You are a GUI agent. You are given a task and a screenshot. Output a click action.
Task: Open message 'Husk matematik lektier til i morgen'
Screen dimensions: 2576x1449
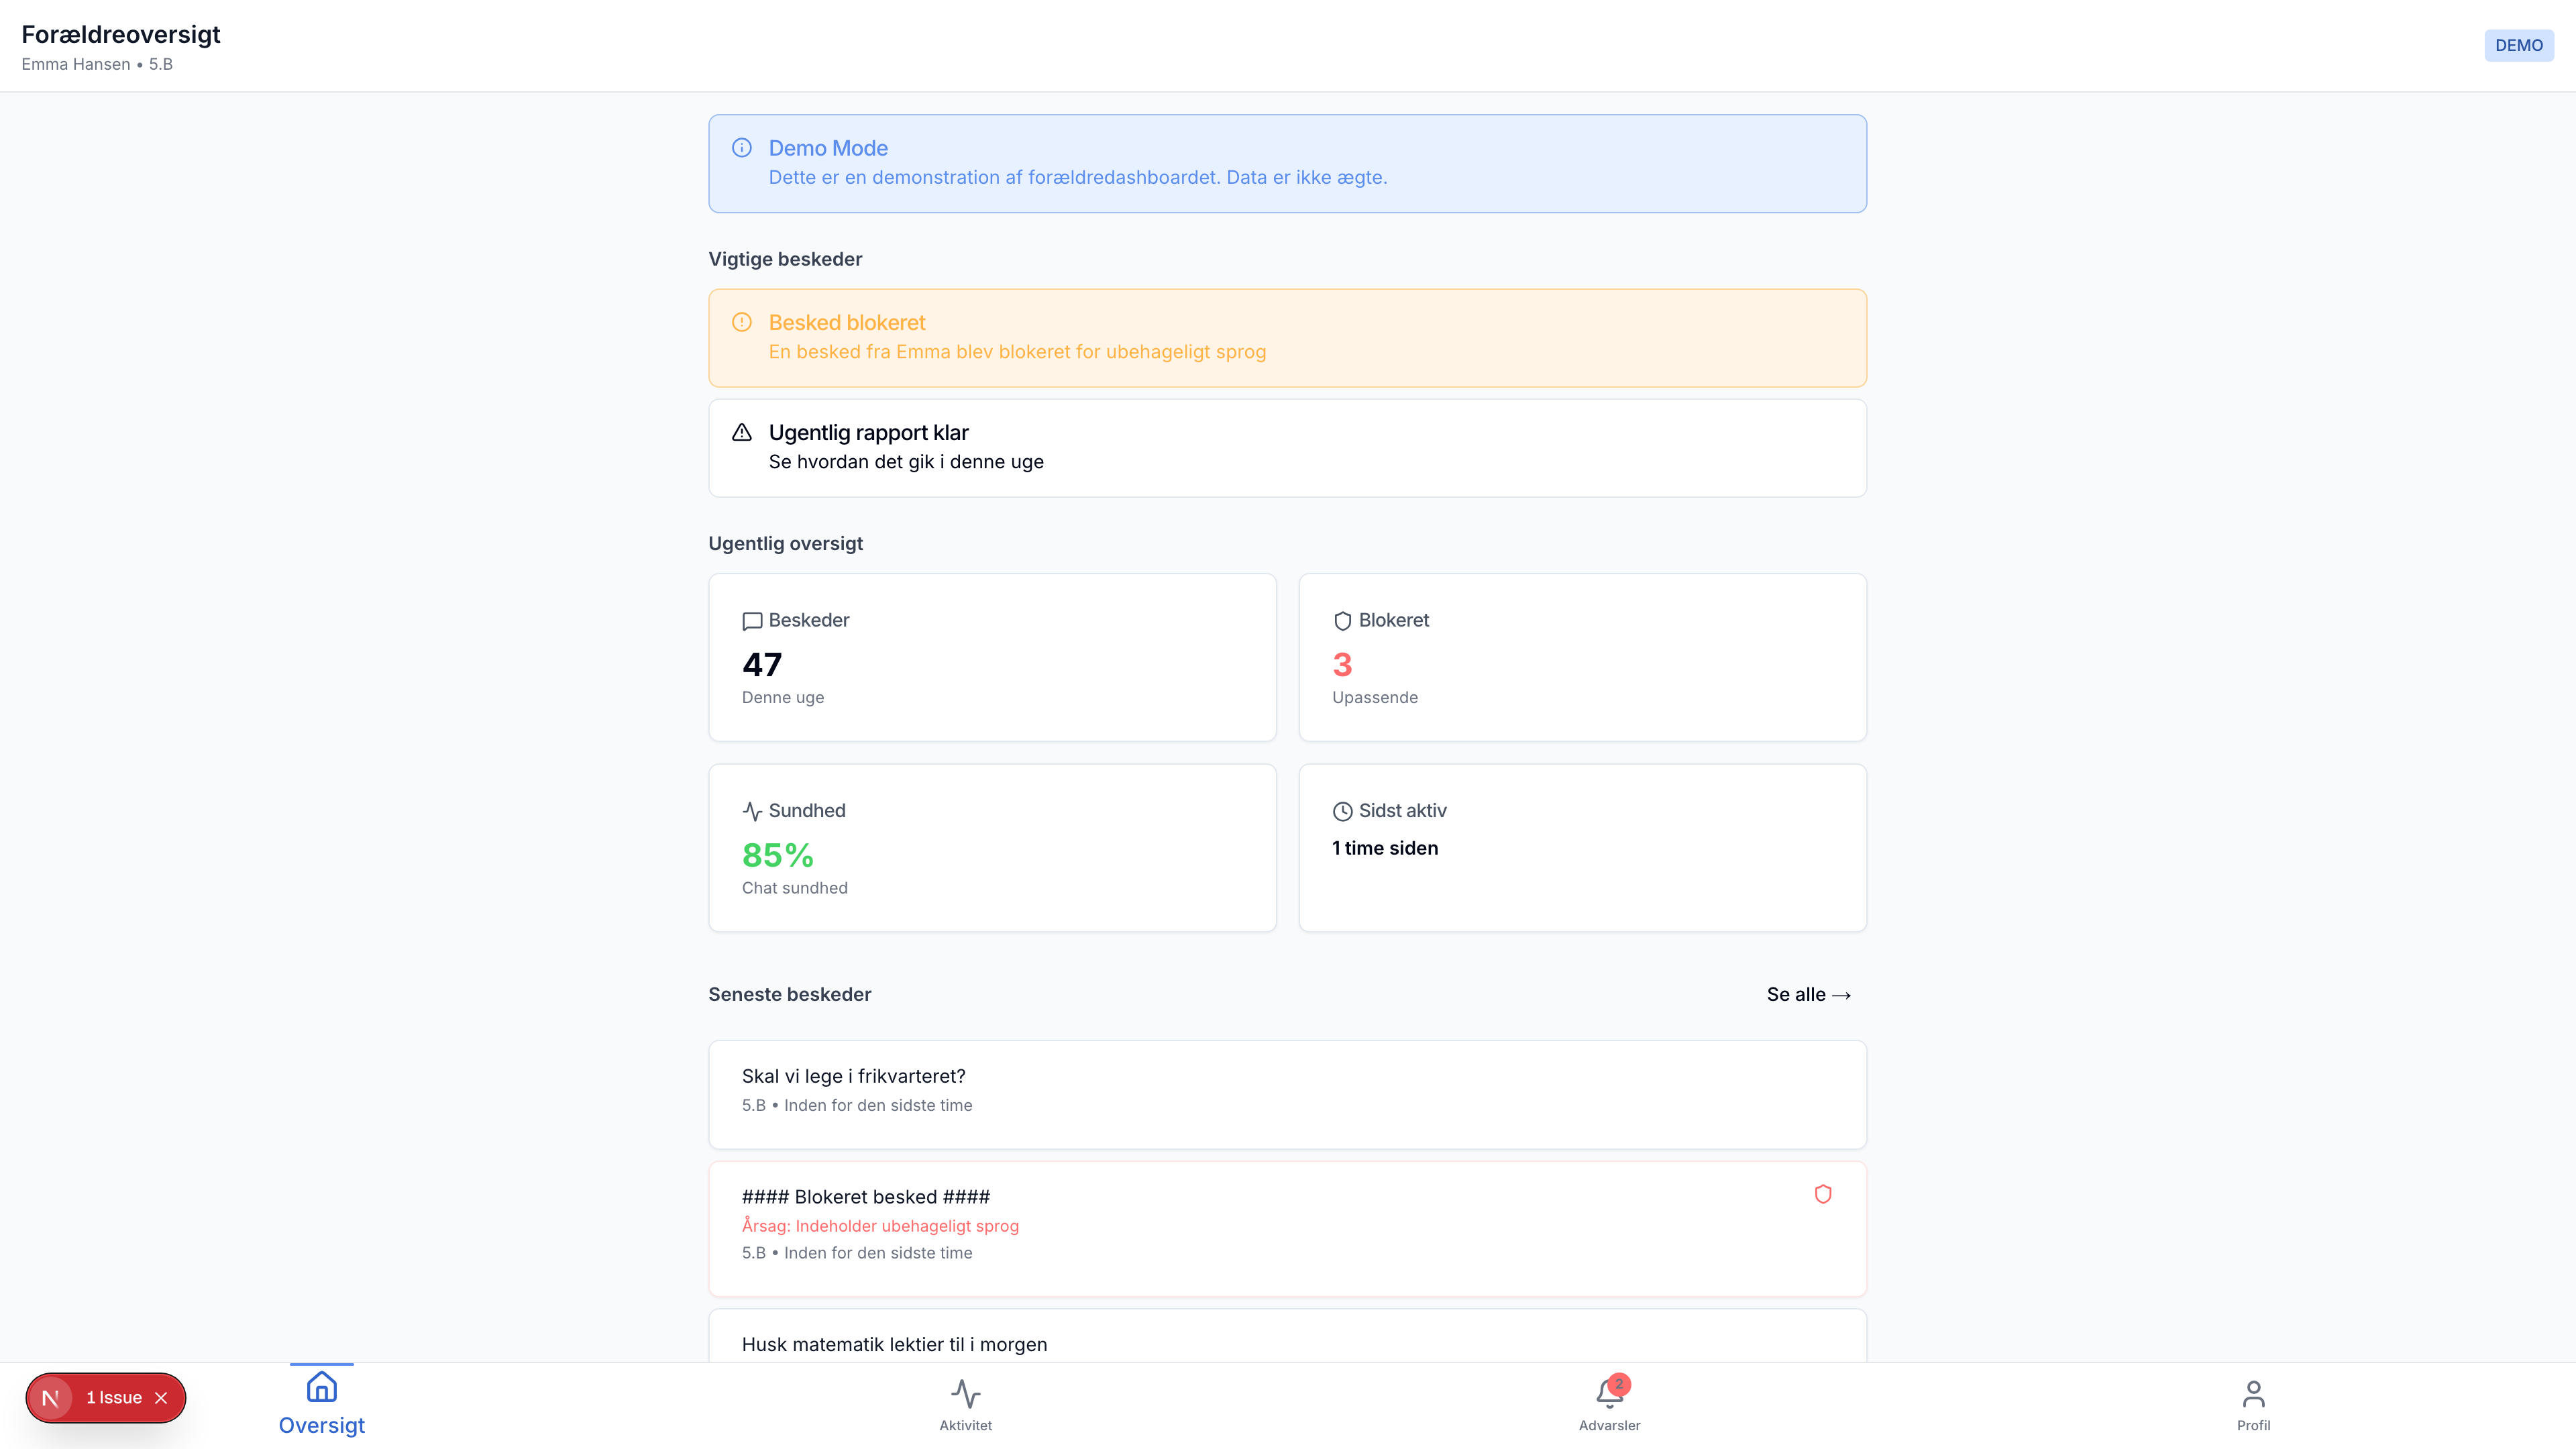(1287, 1336)
